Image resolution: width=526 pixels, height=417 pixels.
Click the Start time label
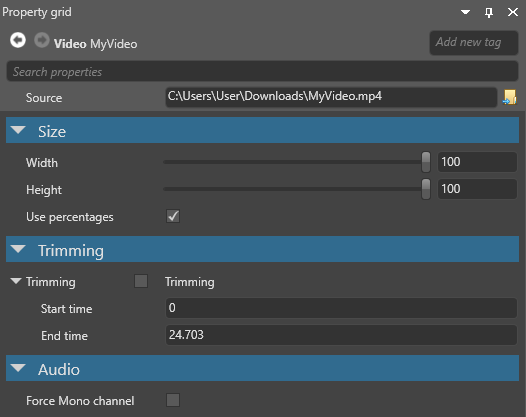[66, 309]
